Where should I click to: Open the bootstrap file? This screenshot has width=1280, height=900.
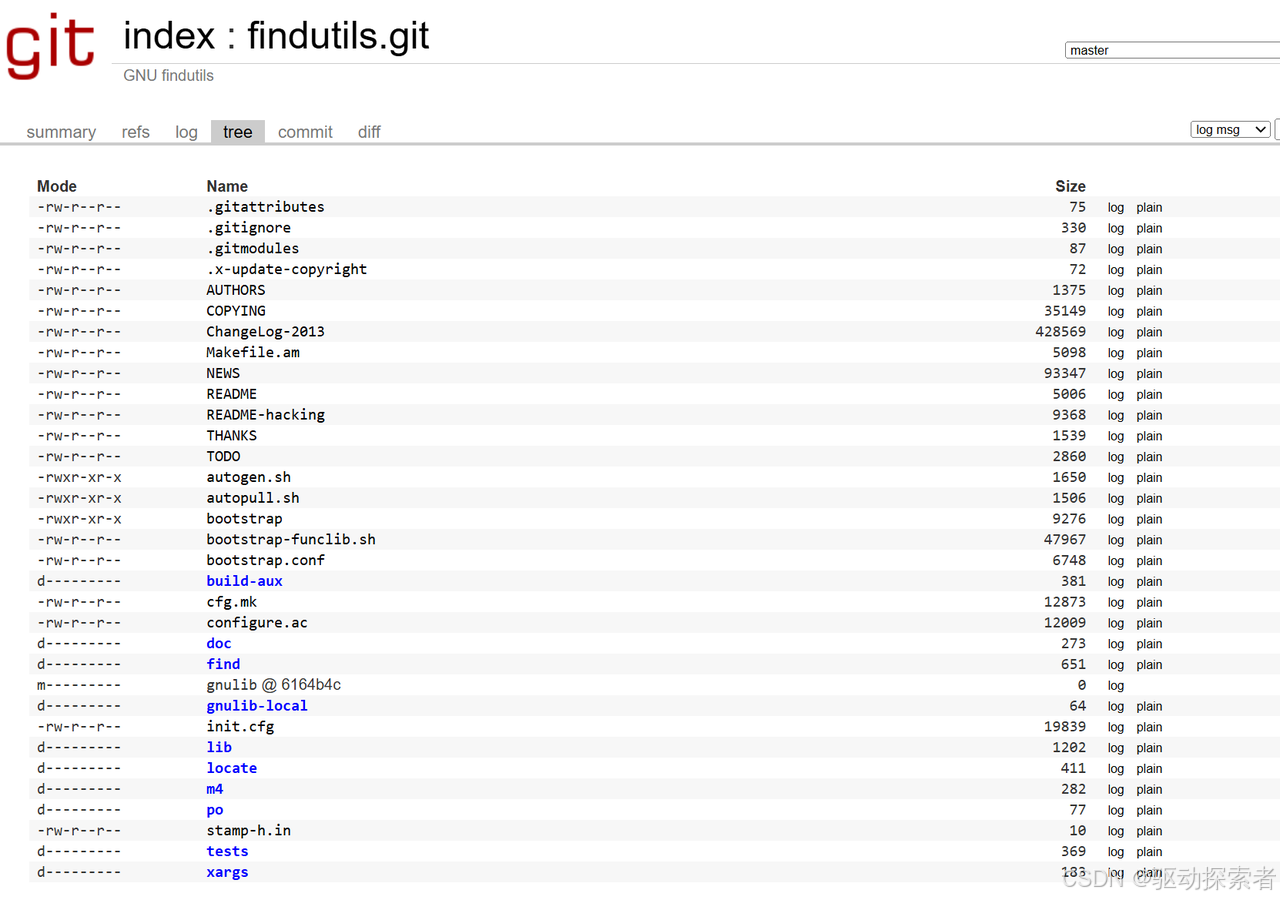[245, 519]
